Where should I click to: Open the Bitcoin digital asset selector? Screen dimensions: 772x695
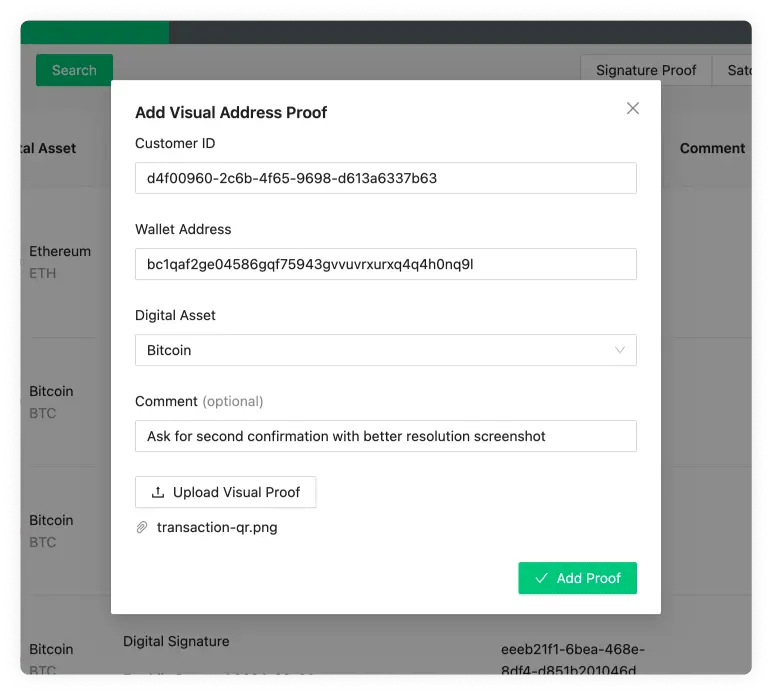coord(385,350)
